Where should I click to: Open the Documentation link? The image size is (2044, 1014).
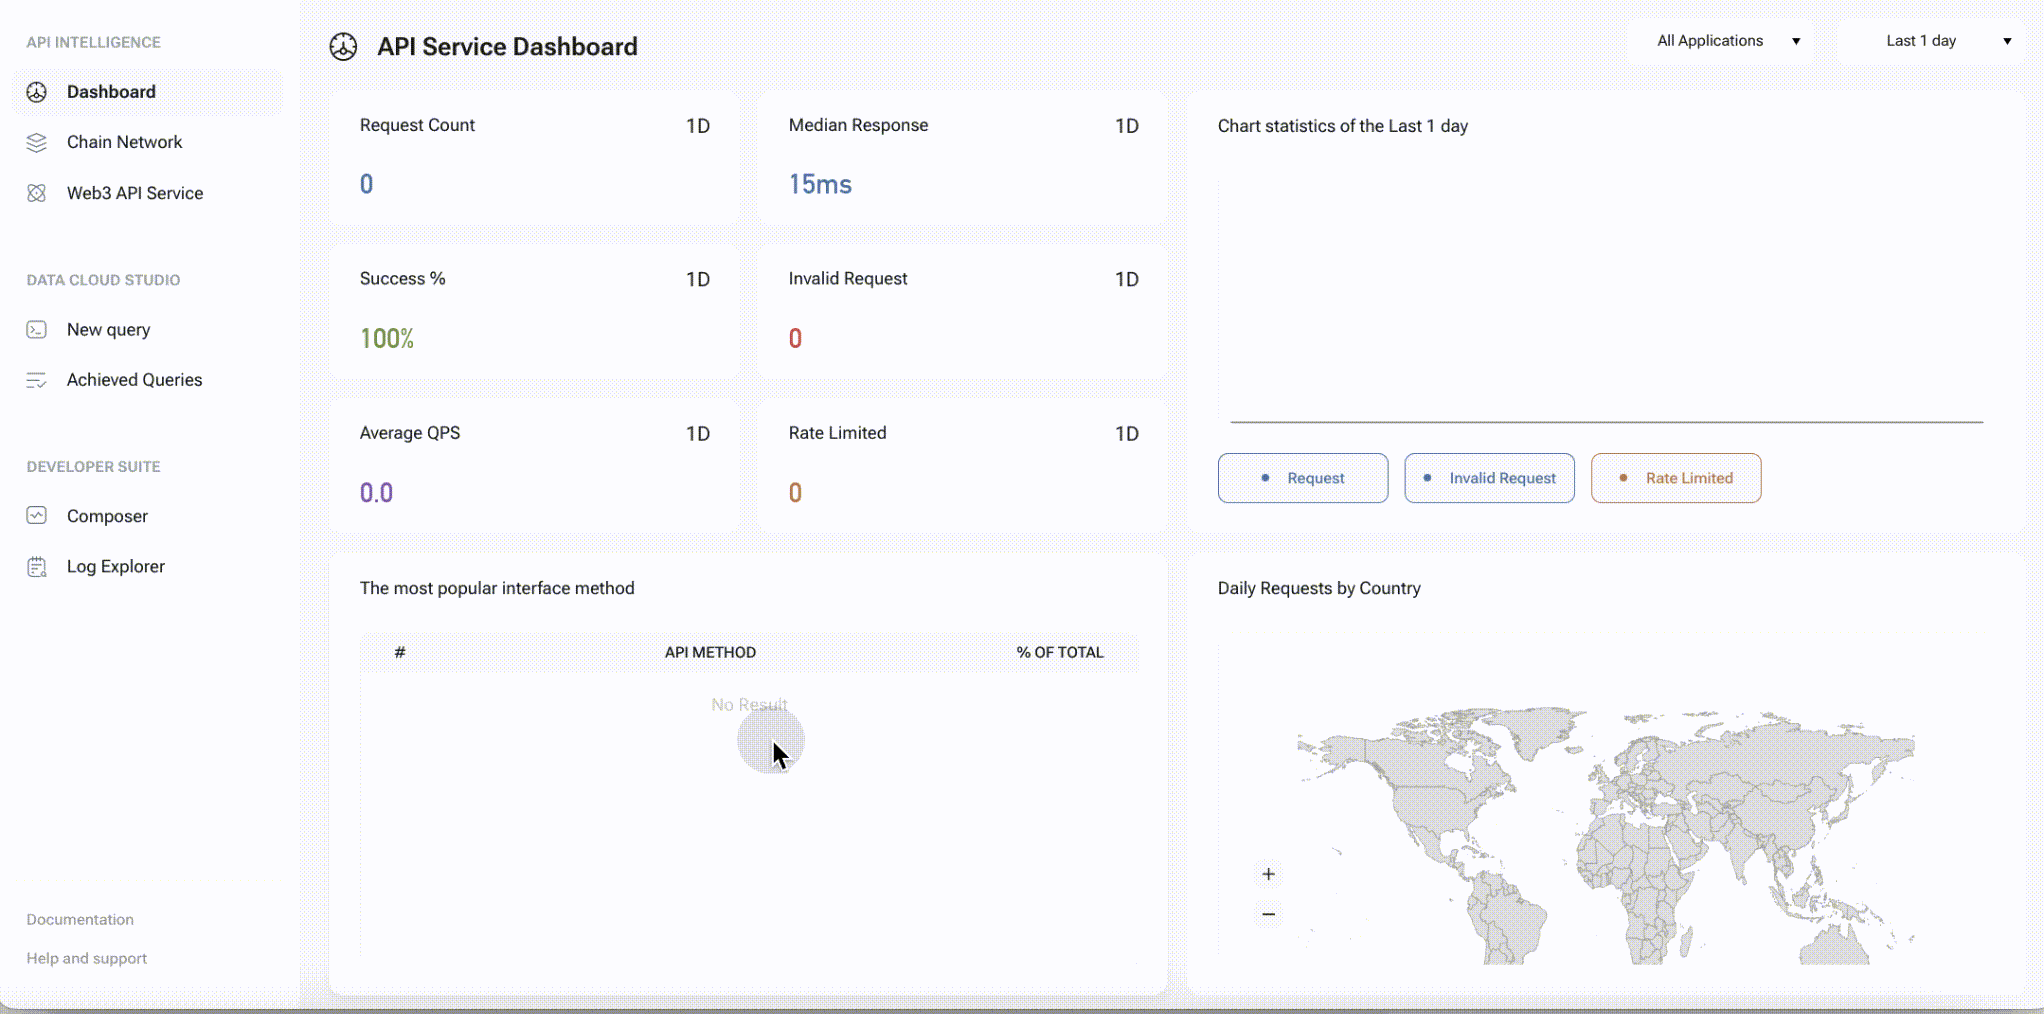click(x=80, y=919)
